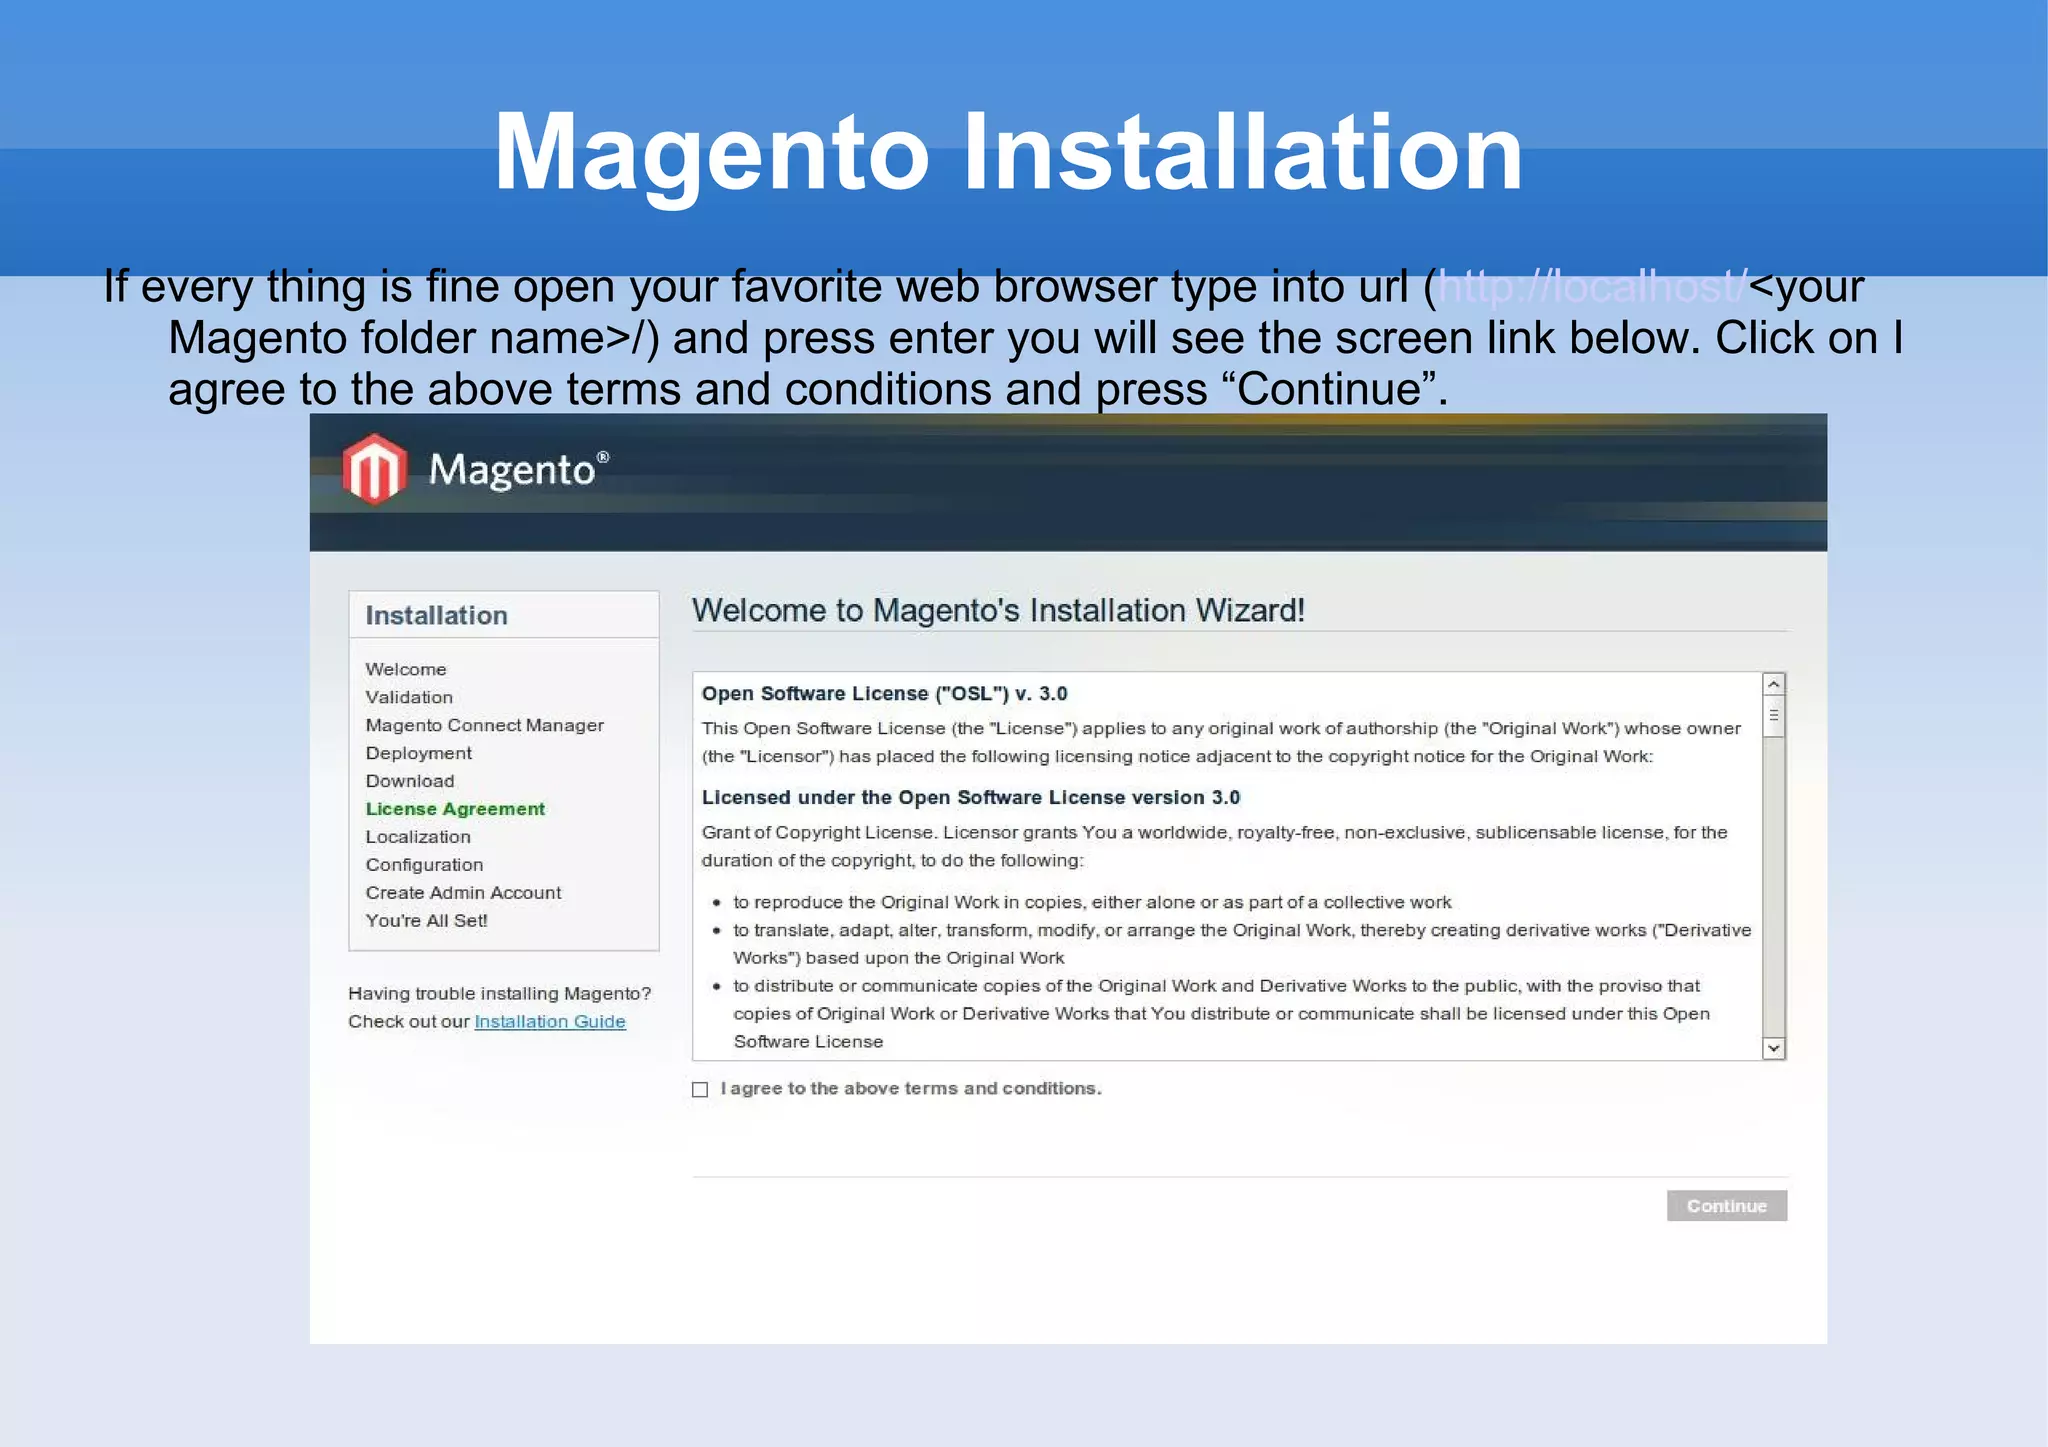The image size is (2048, 1447).
Task: Follow the http://localhost/ link in slide text
Action: [1592, 287]
